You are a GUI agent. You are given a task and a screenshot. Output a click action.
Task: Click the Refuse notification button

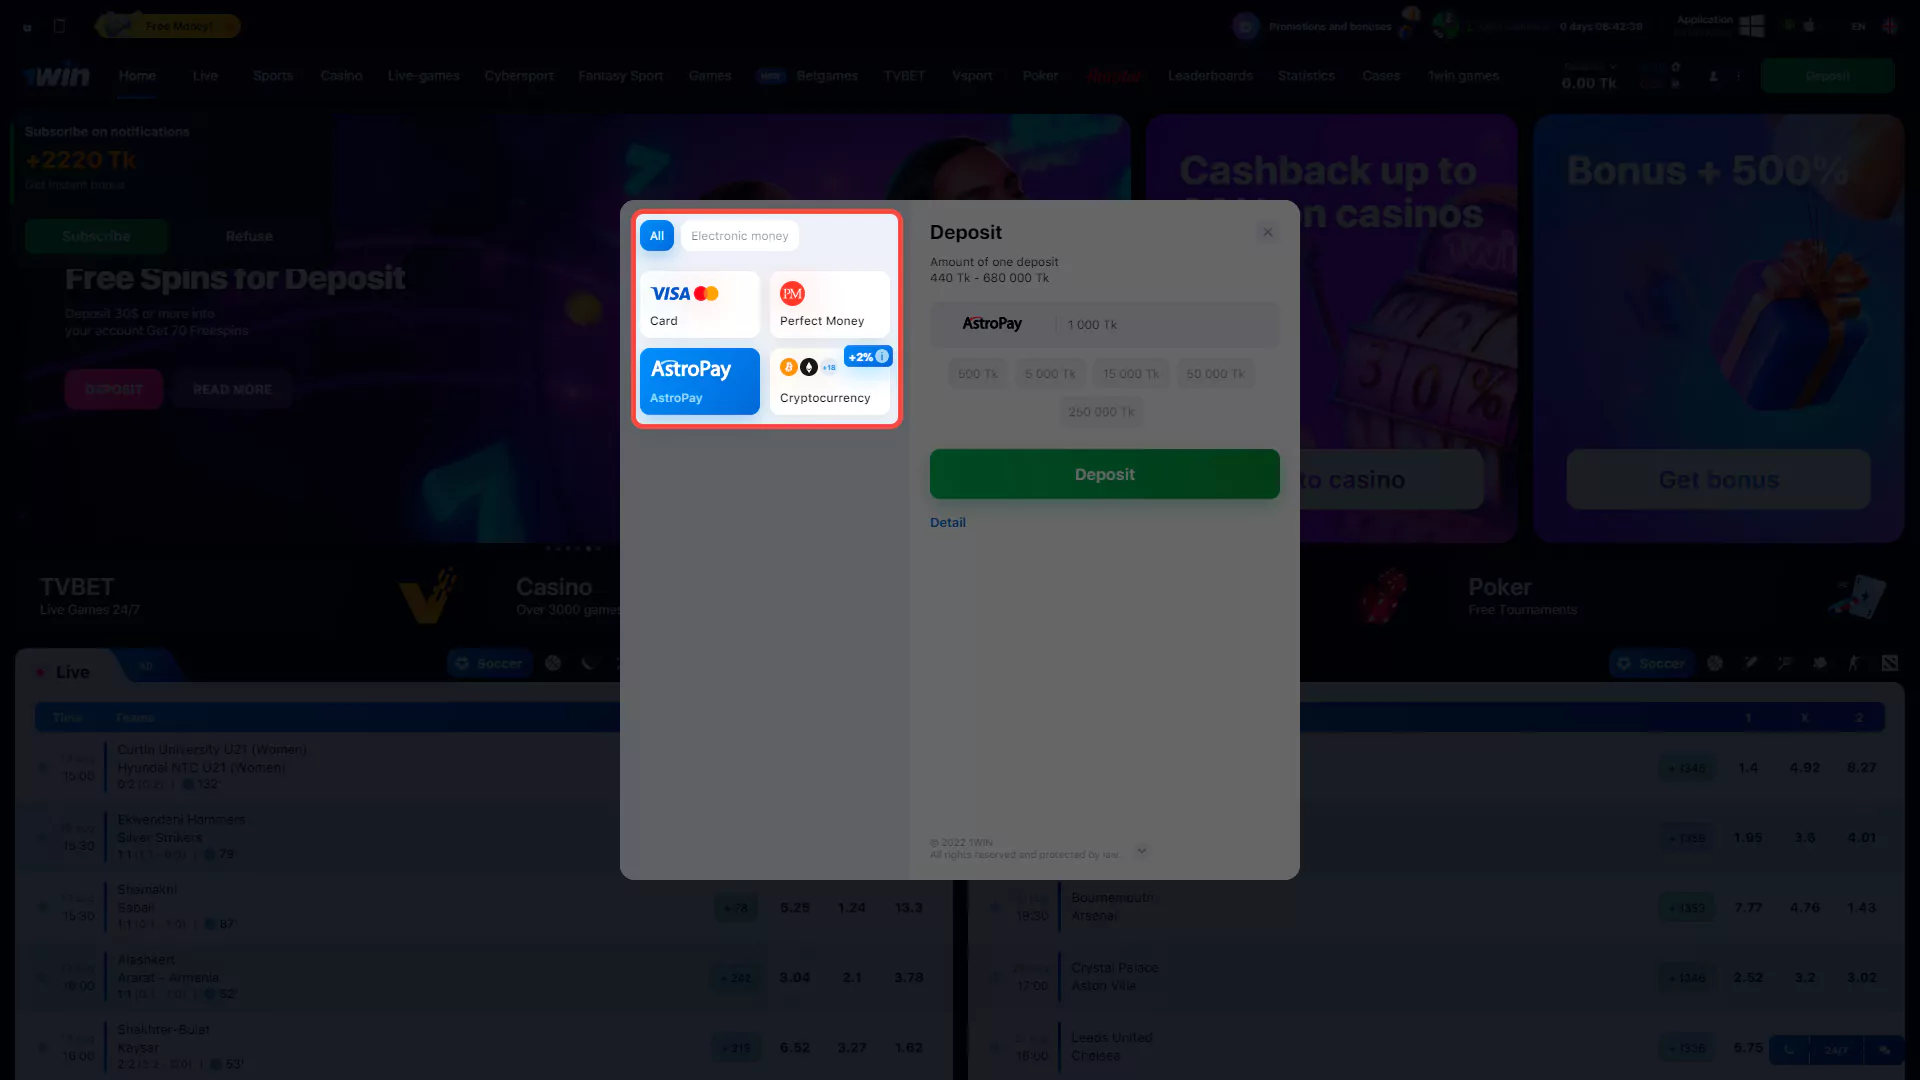pos(249,236)
